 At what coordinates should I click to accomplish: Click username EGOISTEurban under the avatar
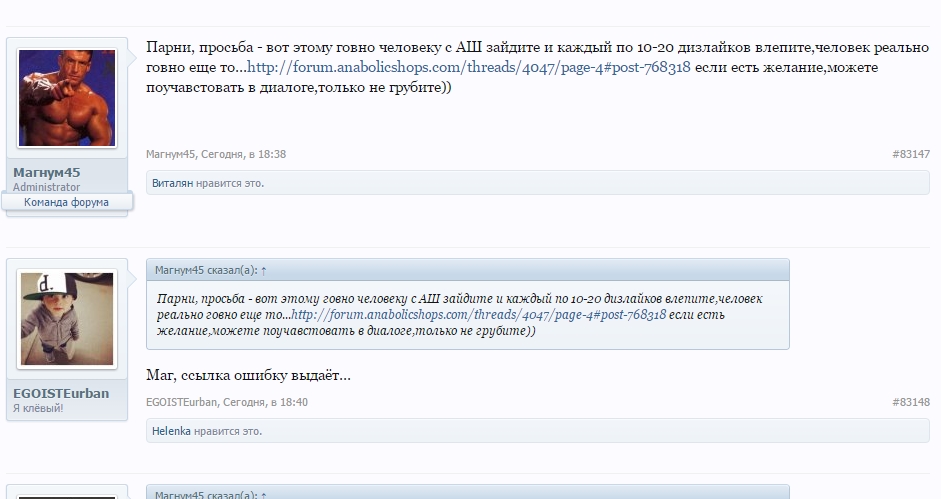[x=61, y=393]
